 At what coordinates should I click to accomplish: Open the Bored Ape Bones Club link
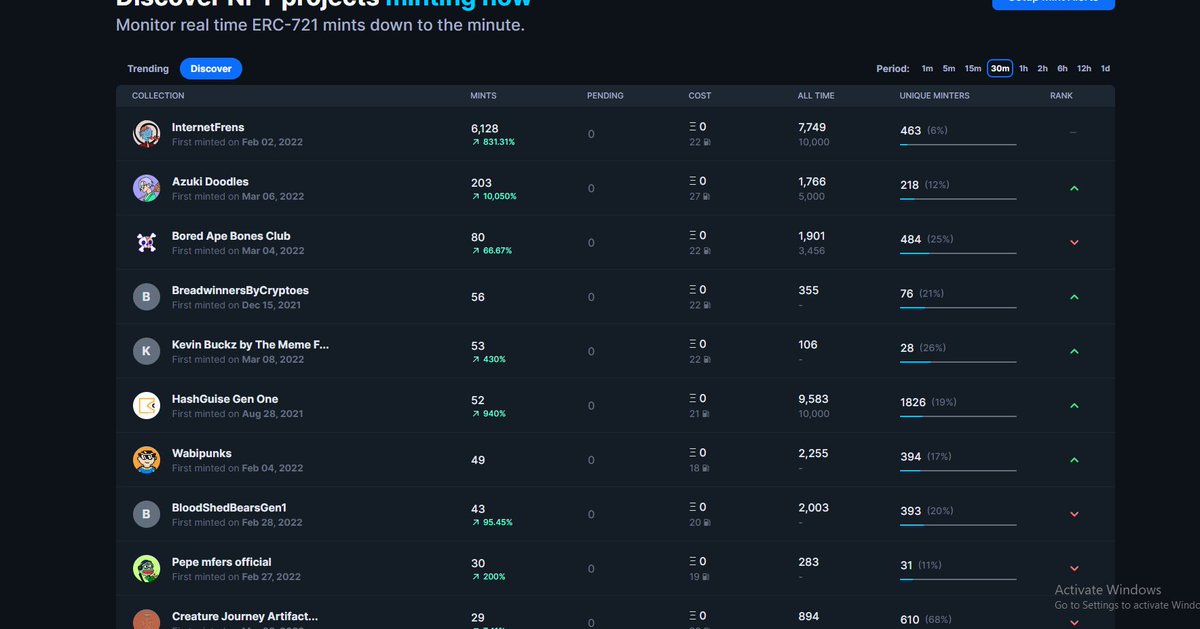tap(231, 236)
